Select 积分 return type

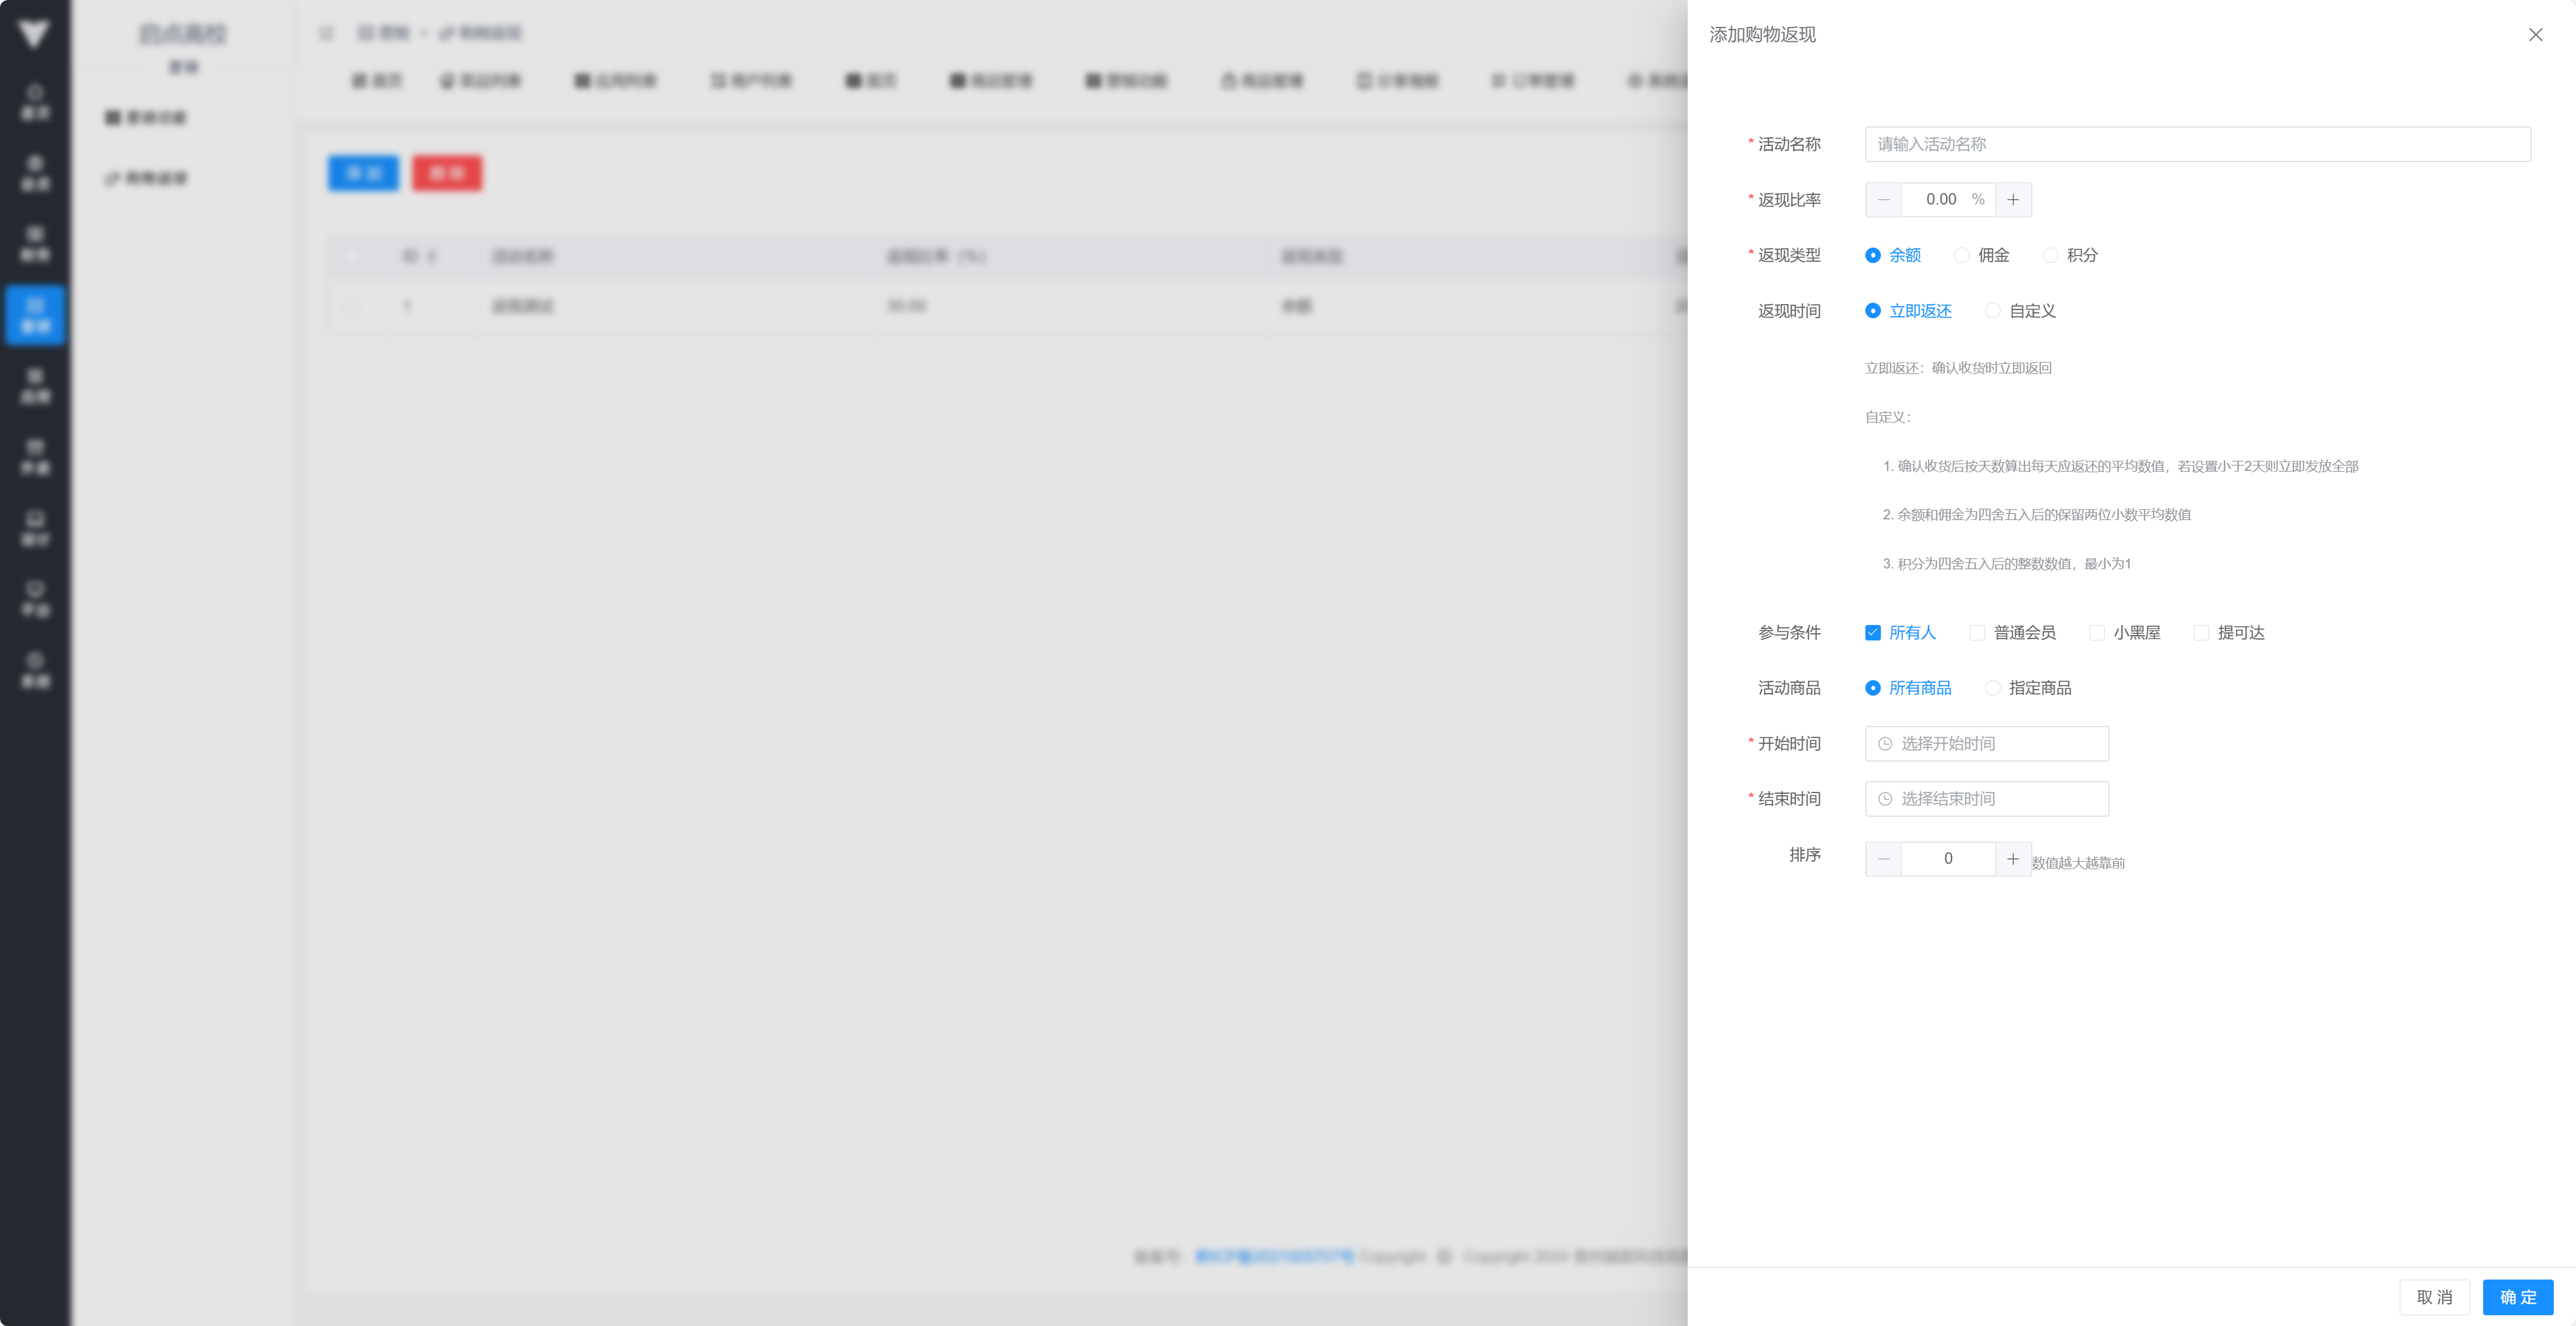pyautogui.click(x=2050, y=256)
